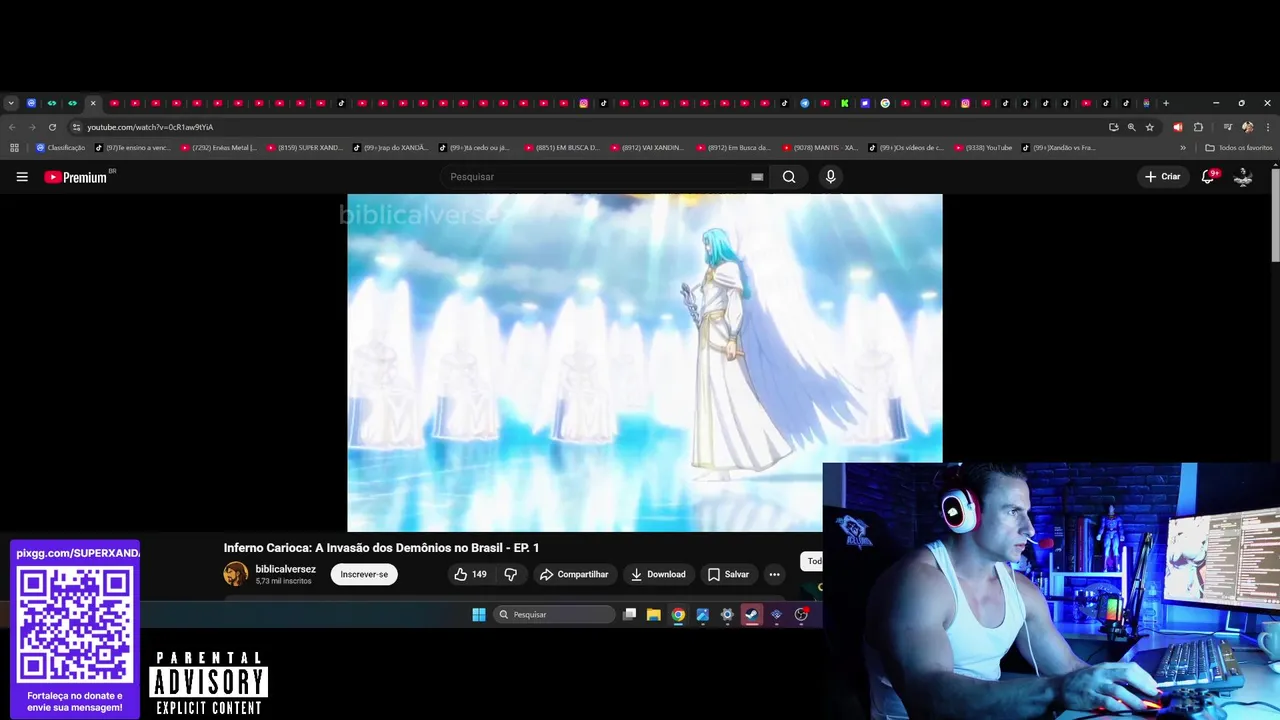Open YouTube notifications bell
The image size is (1280, 720).
(1208, 177)
